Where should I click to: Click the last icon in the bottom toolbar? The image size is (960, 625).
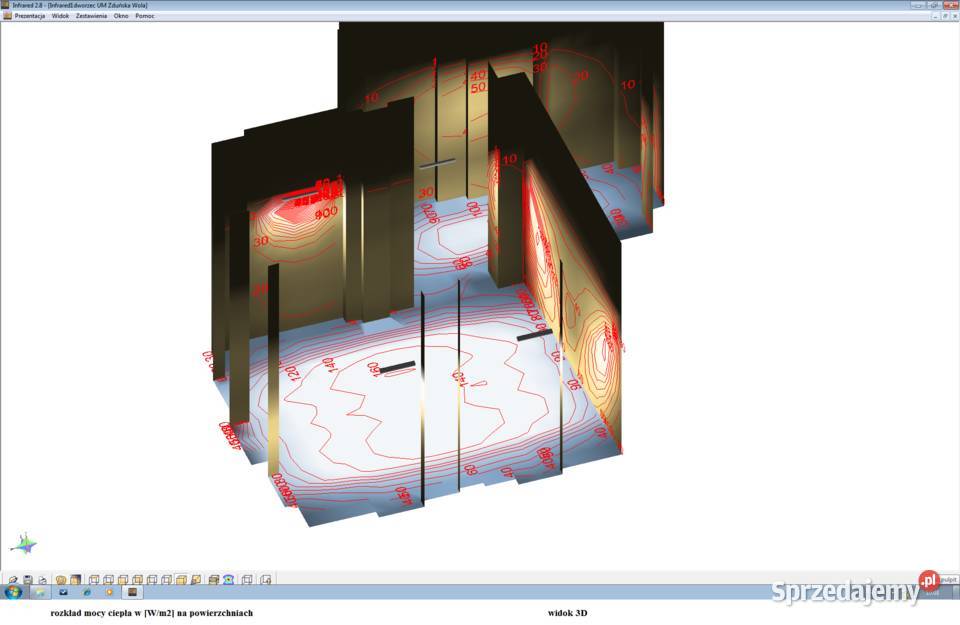(266, 579)
